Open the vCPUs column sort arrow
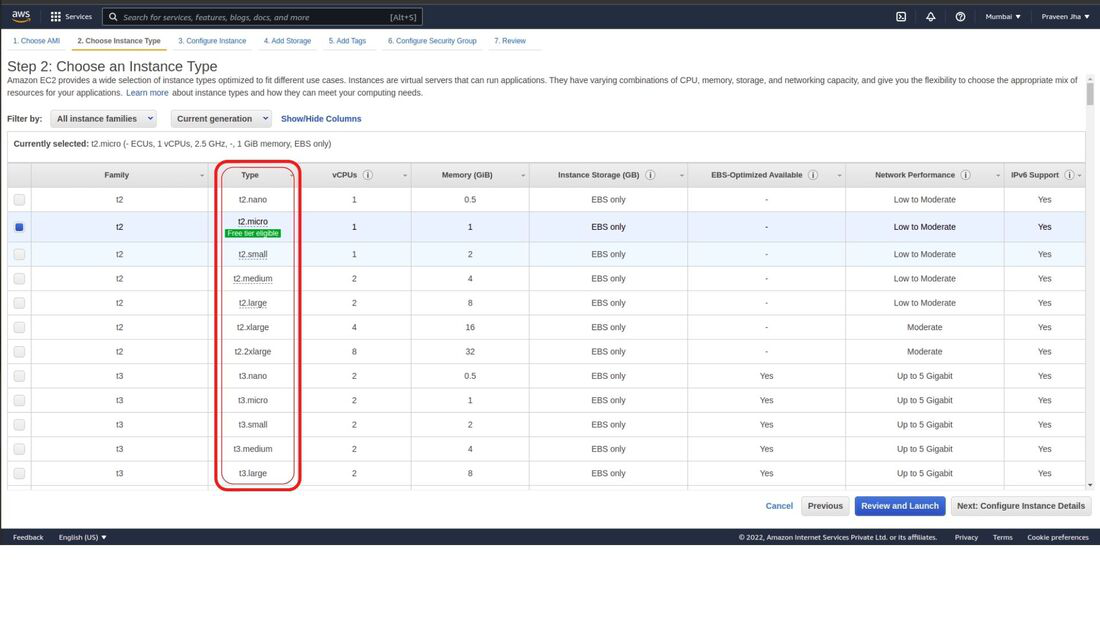This screenshot has height=619, width=1100. click(x=405, y=175)
